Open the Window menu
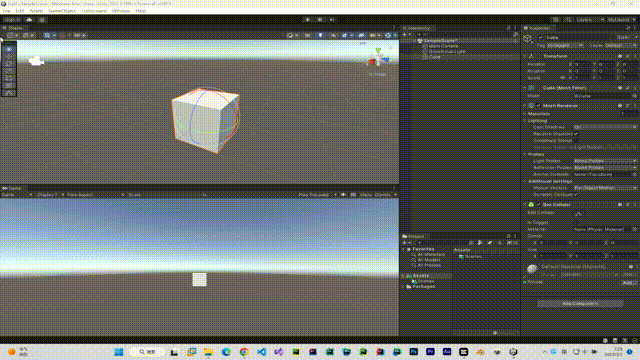 121,11
